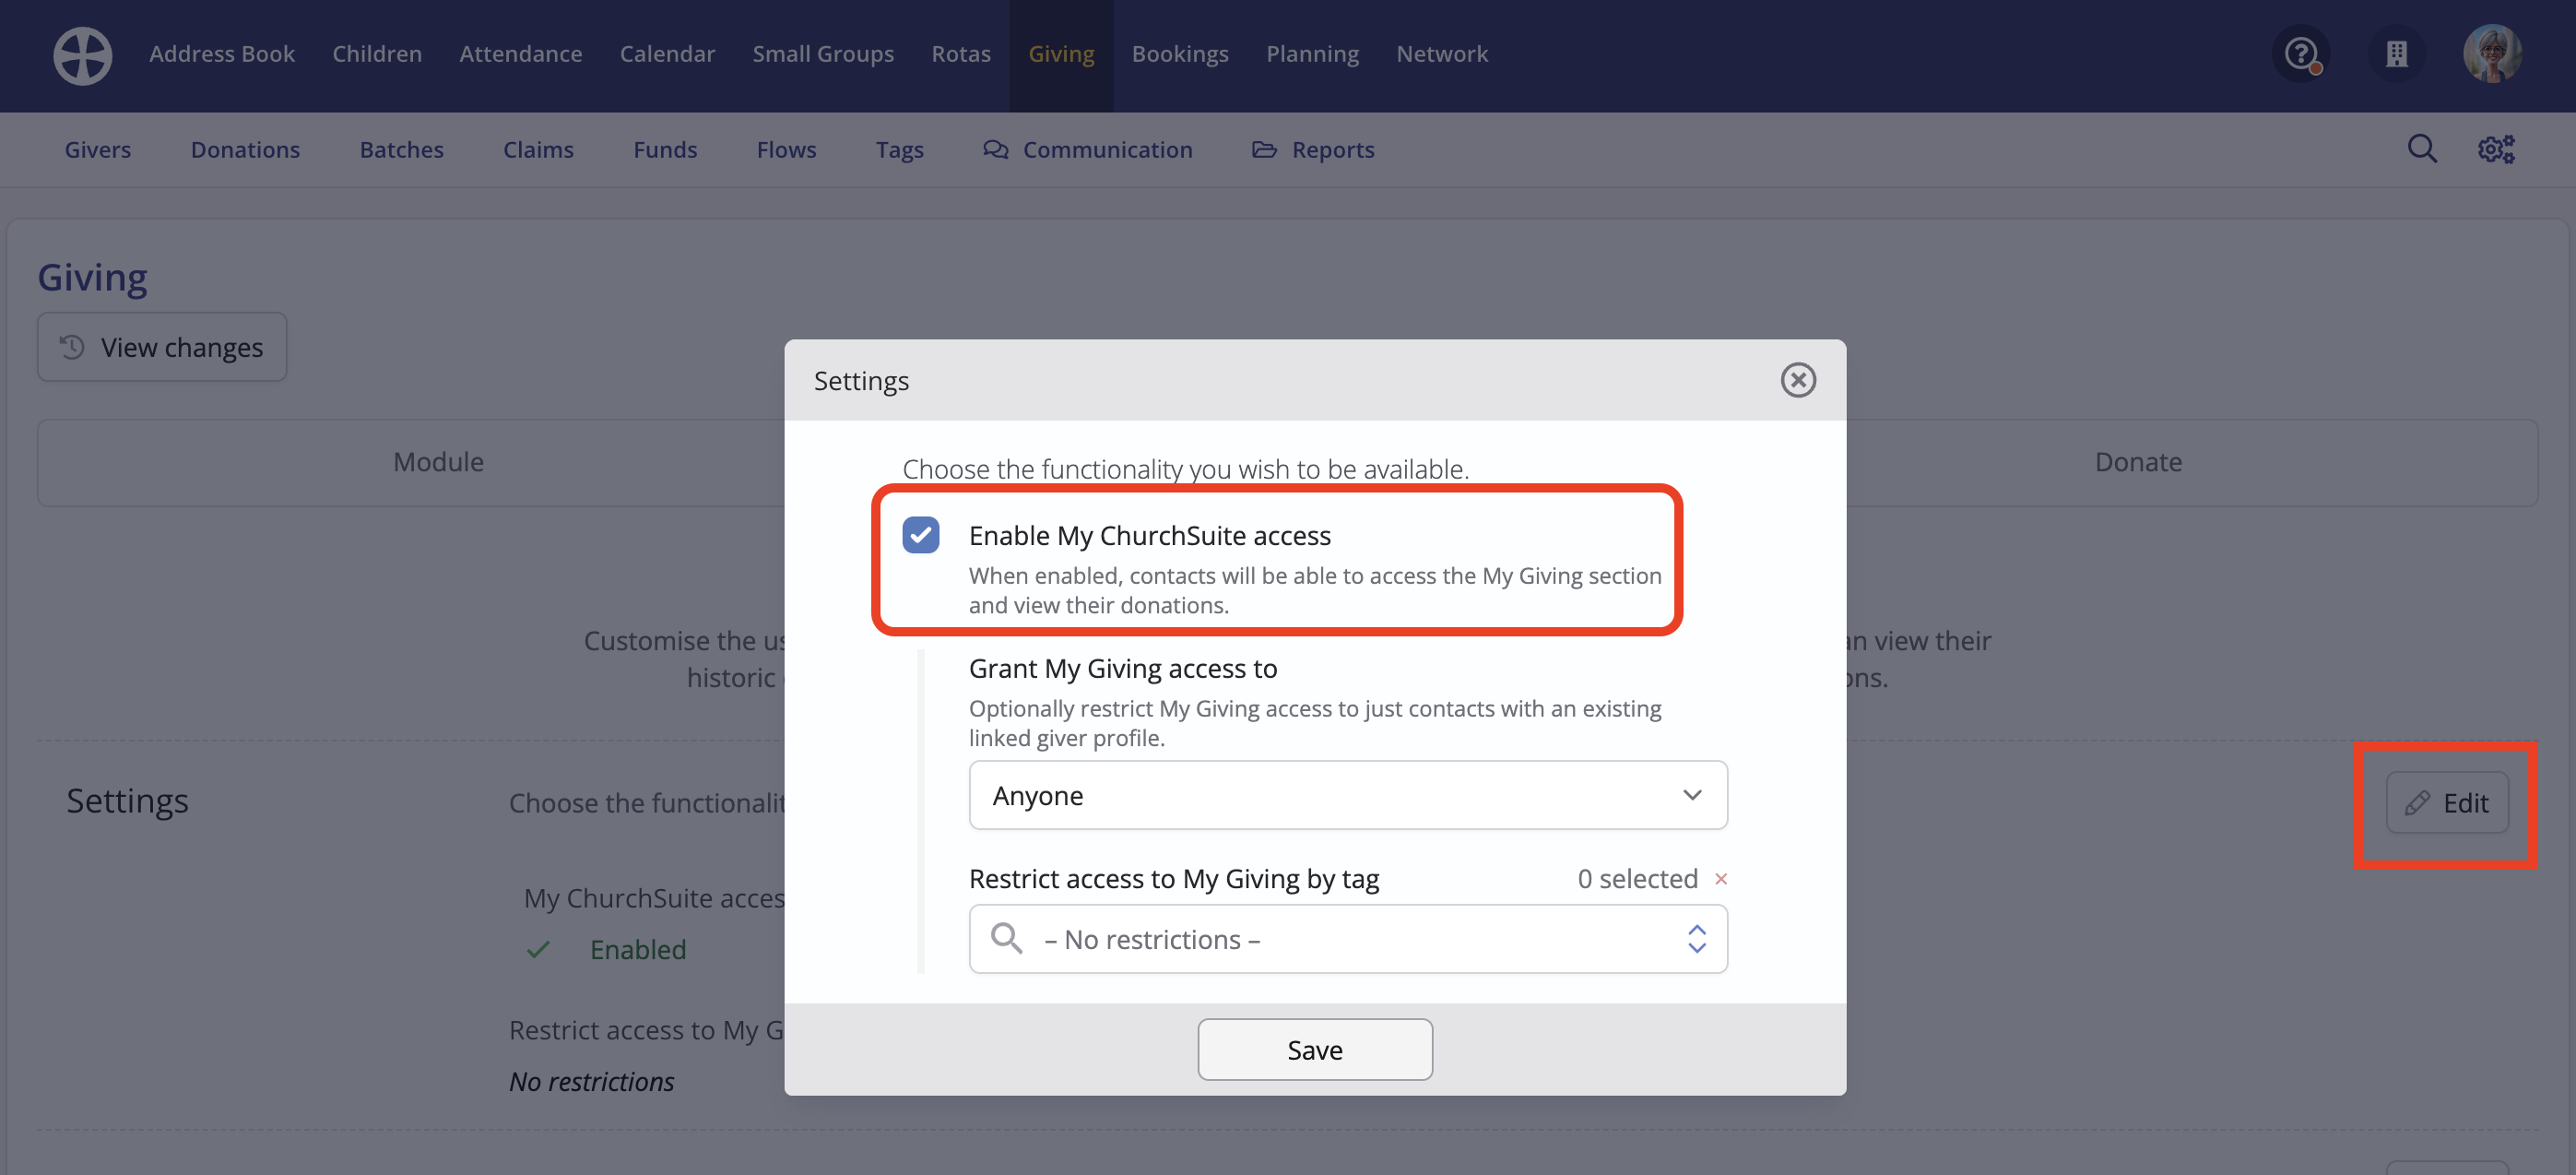Open the Anyone access dropdown
This screenshot has width=2576, height=1175.
1347,795
